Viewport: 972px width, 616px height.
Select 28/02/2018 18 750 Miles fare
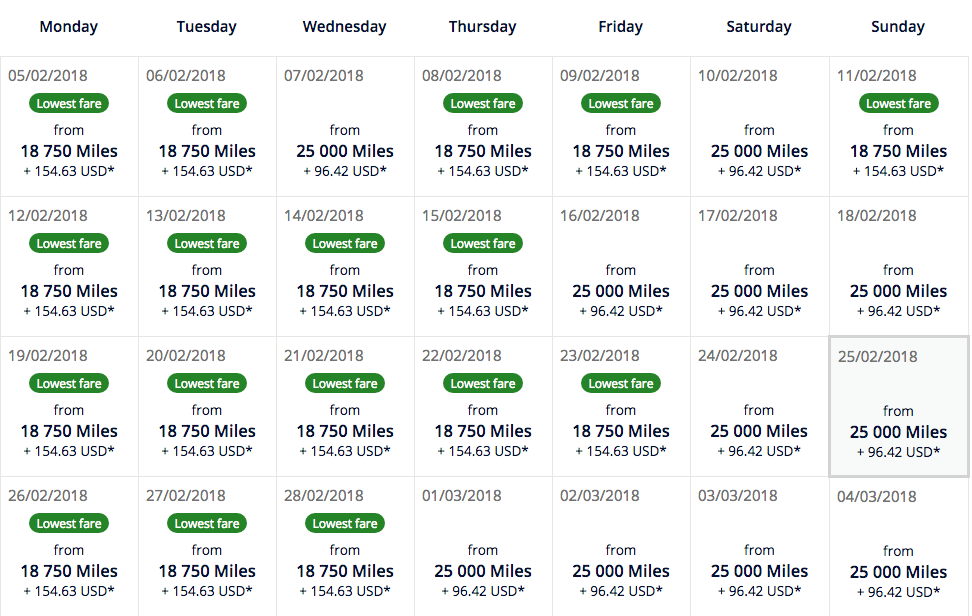345,571
